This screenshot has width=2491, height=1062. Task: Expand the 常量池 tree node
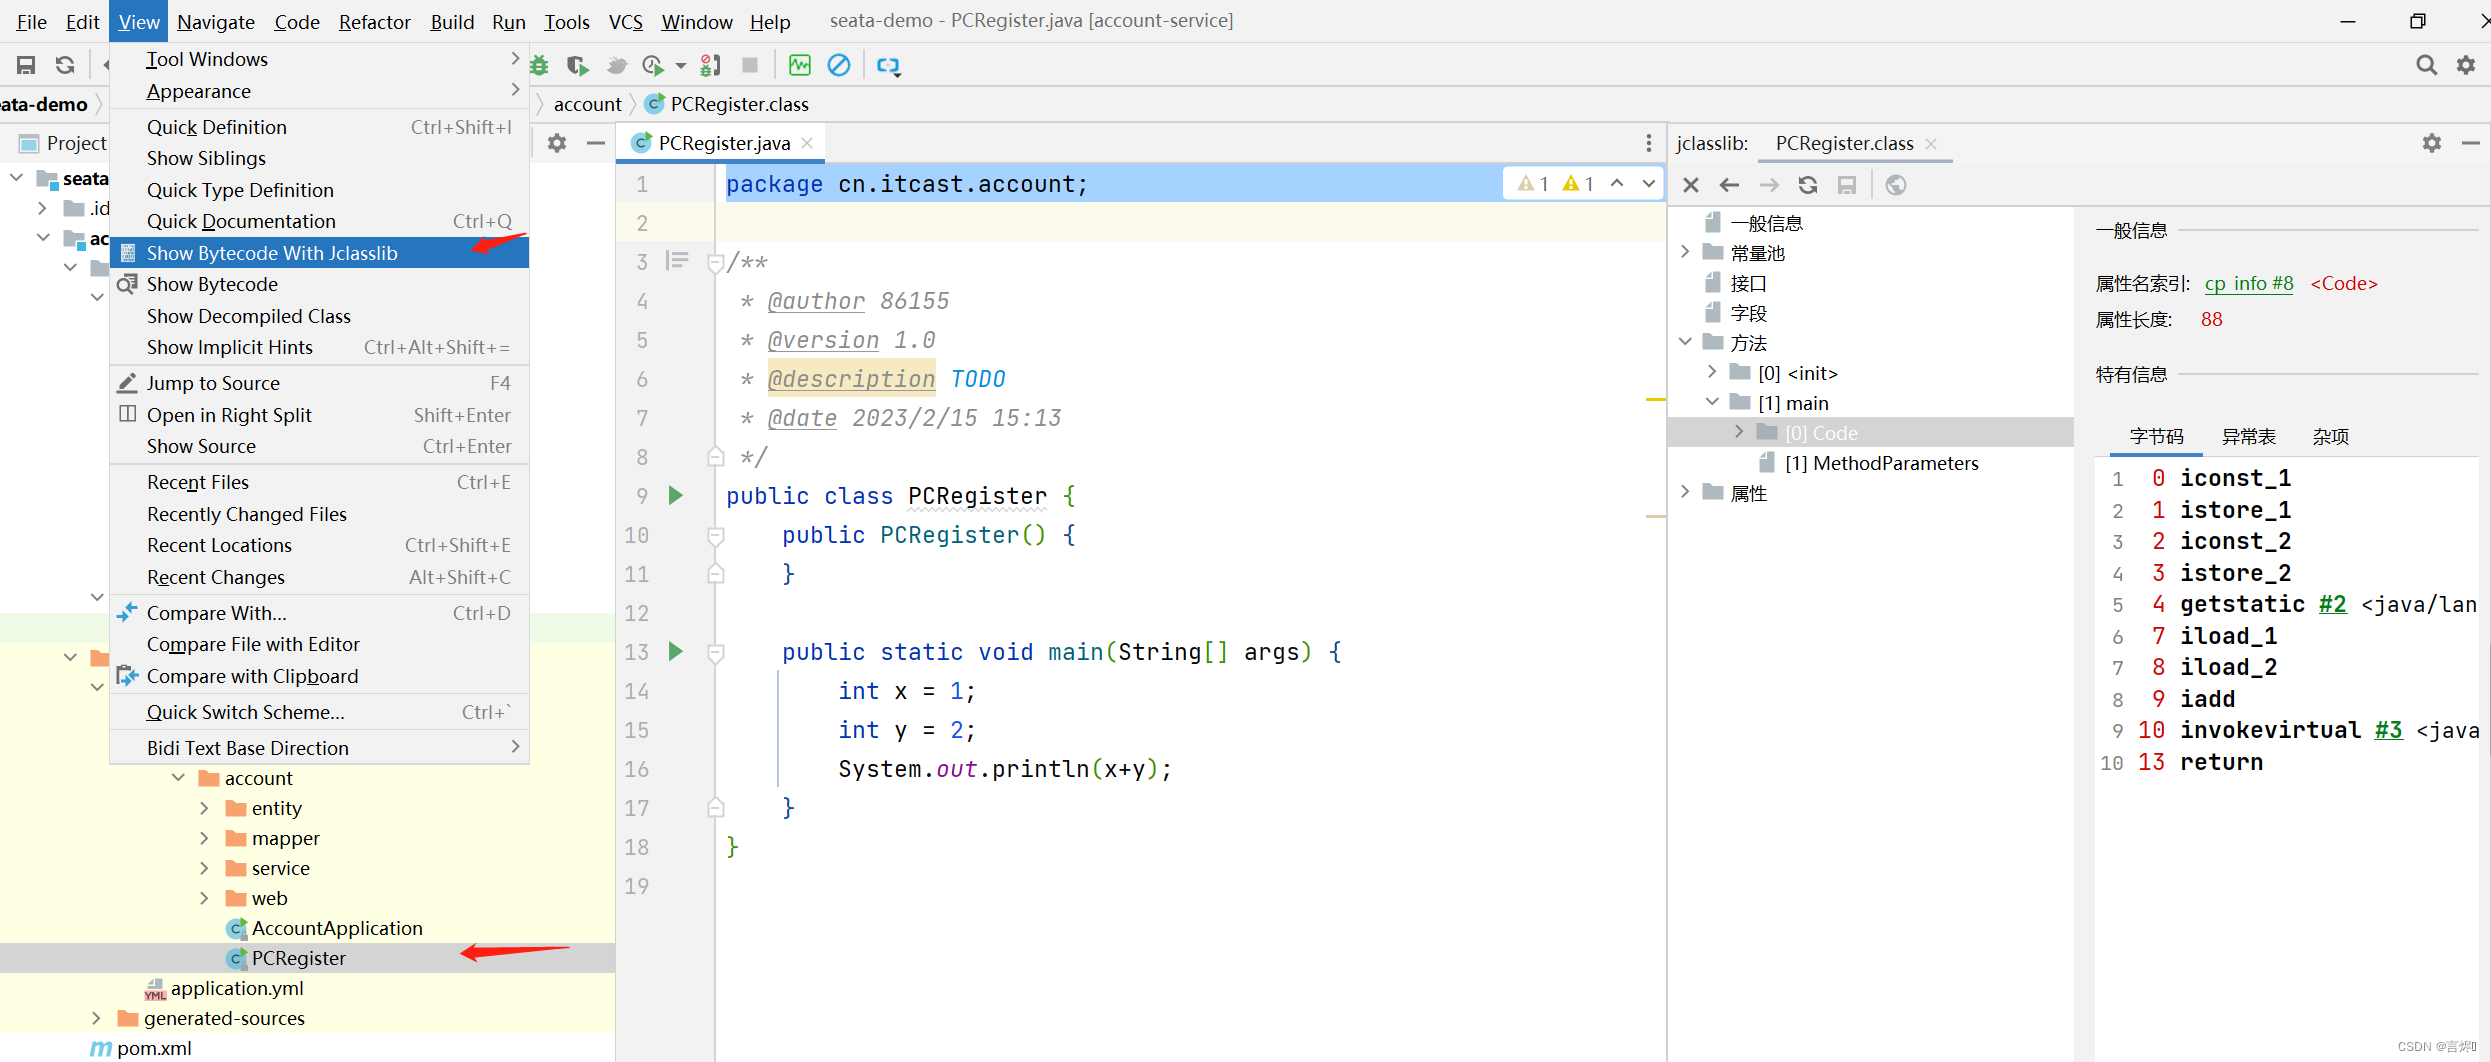pos(1686,252)
